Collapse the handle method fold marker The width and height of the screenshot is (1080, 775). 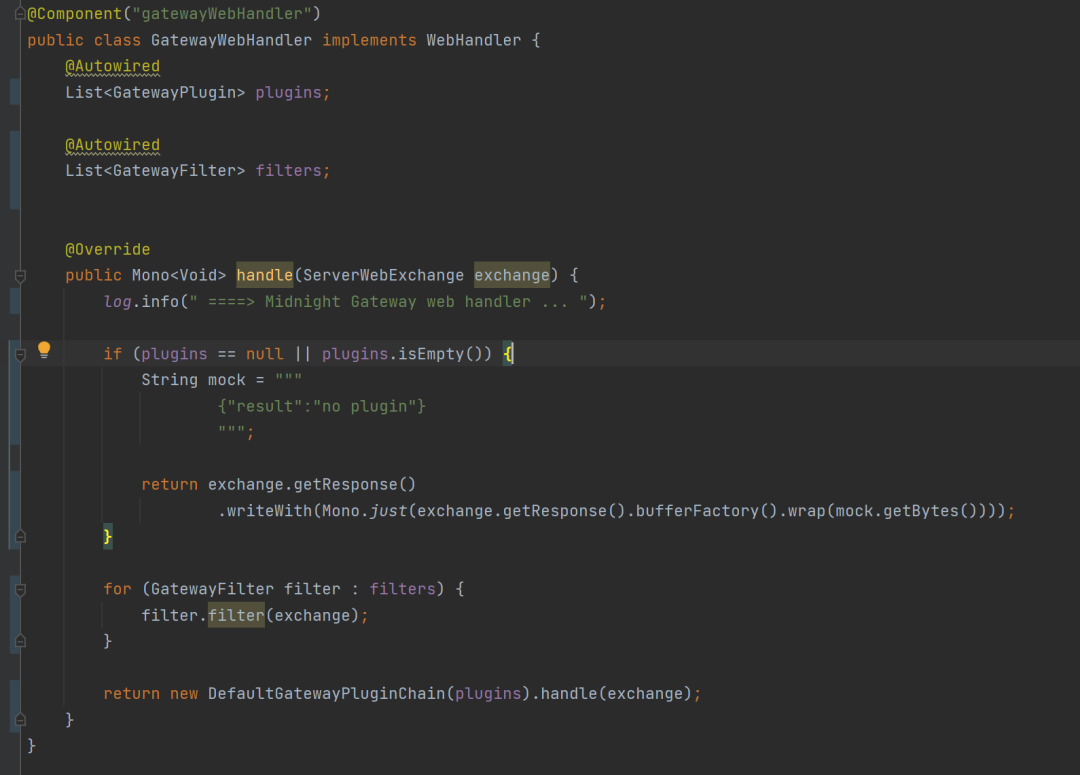click(x=21, y=276)
